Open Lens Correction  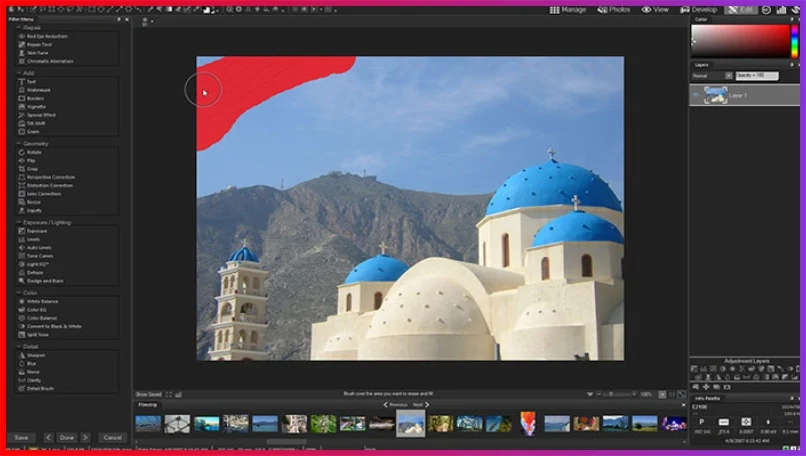pos(40,194)
